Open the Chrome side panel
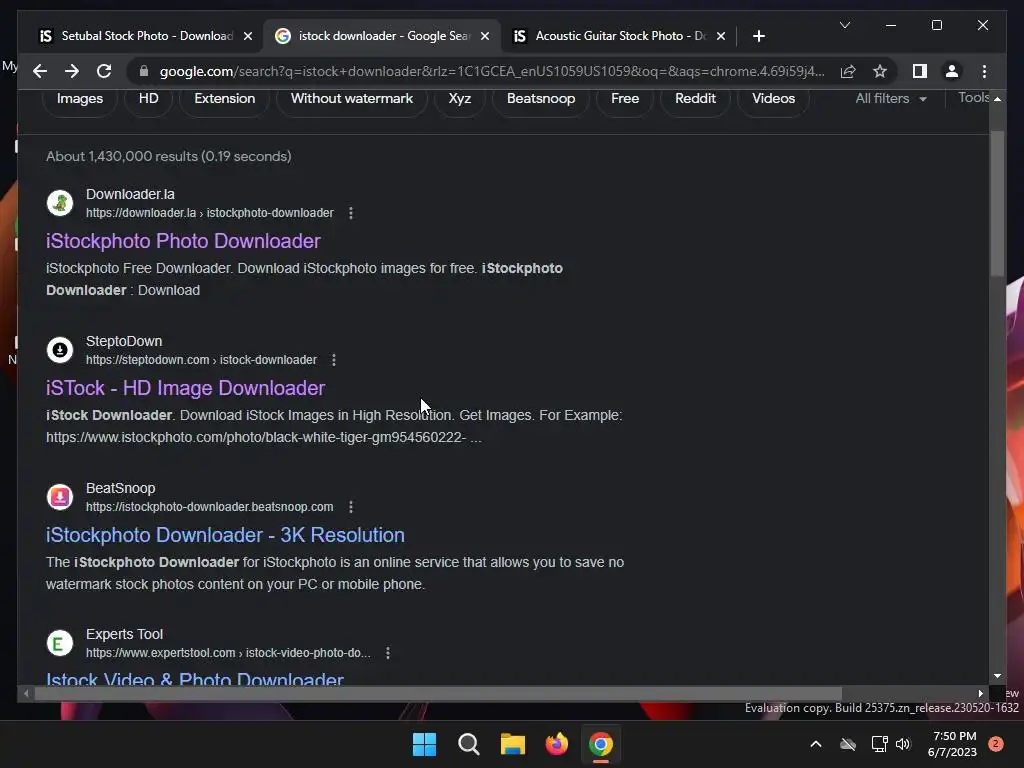The height and width of the screenshot is (768, 1024). point(920,71)
